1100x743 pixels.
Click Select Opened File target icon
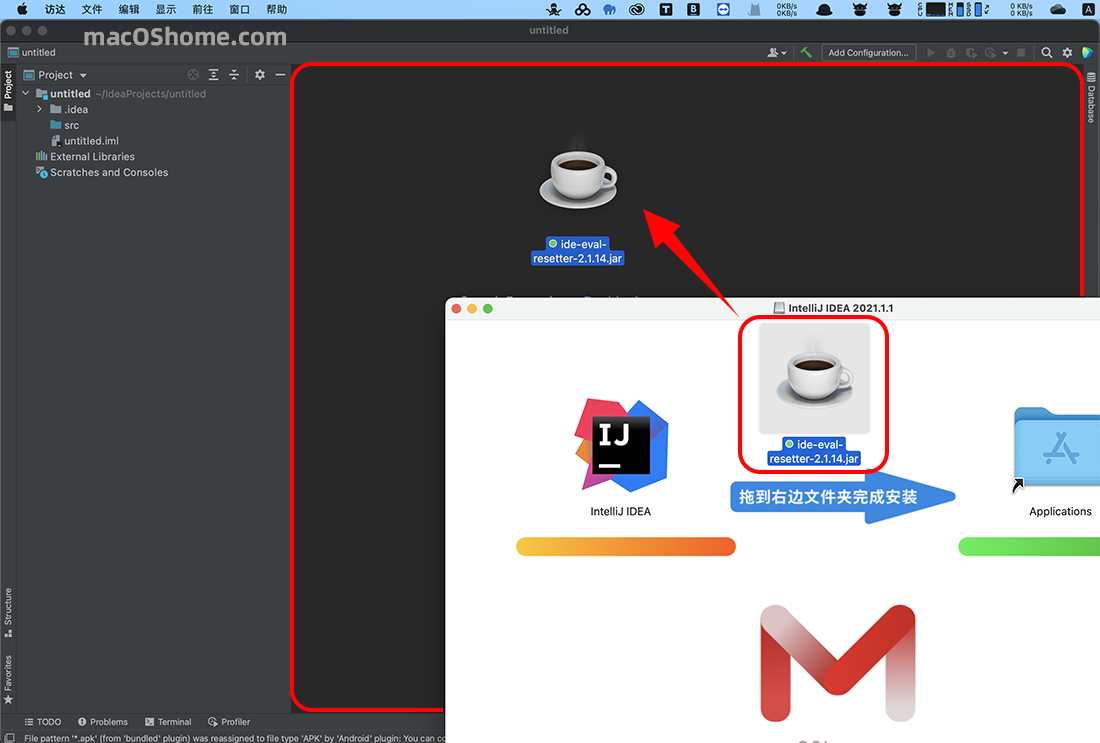(x=193, y=75)
